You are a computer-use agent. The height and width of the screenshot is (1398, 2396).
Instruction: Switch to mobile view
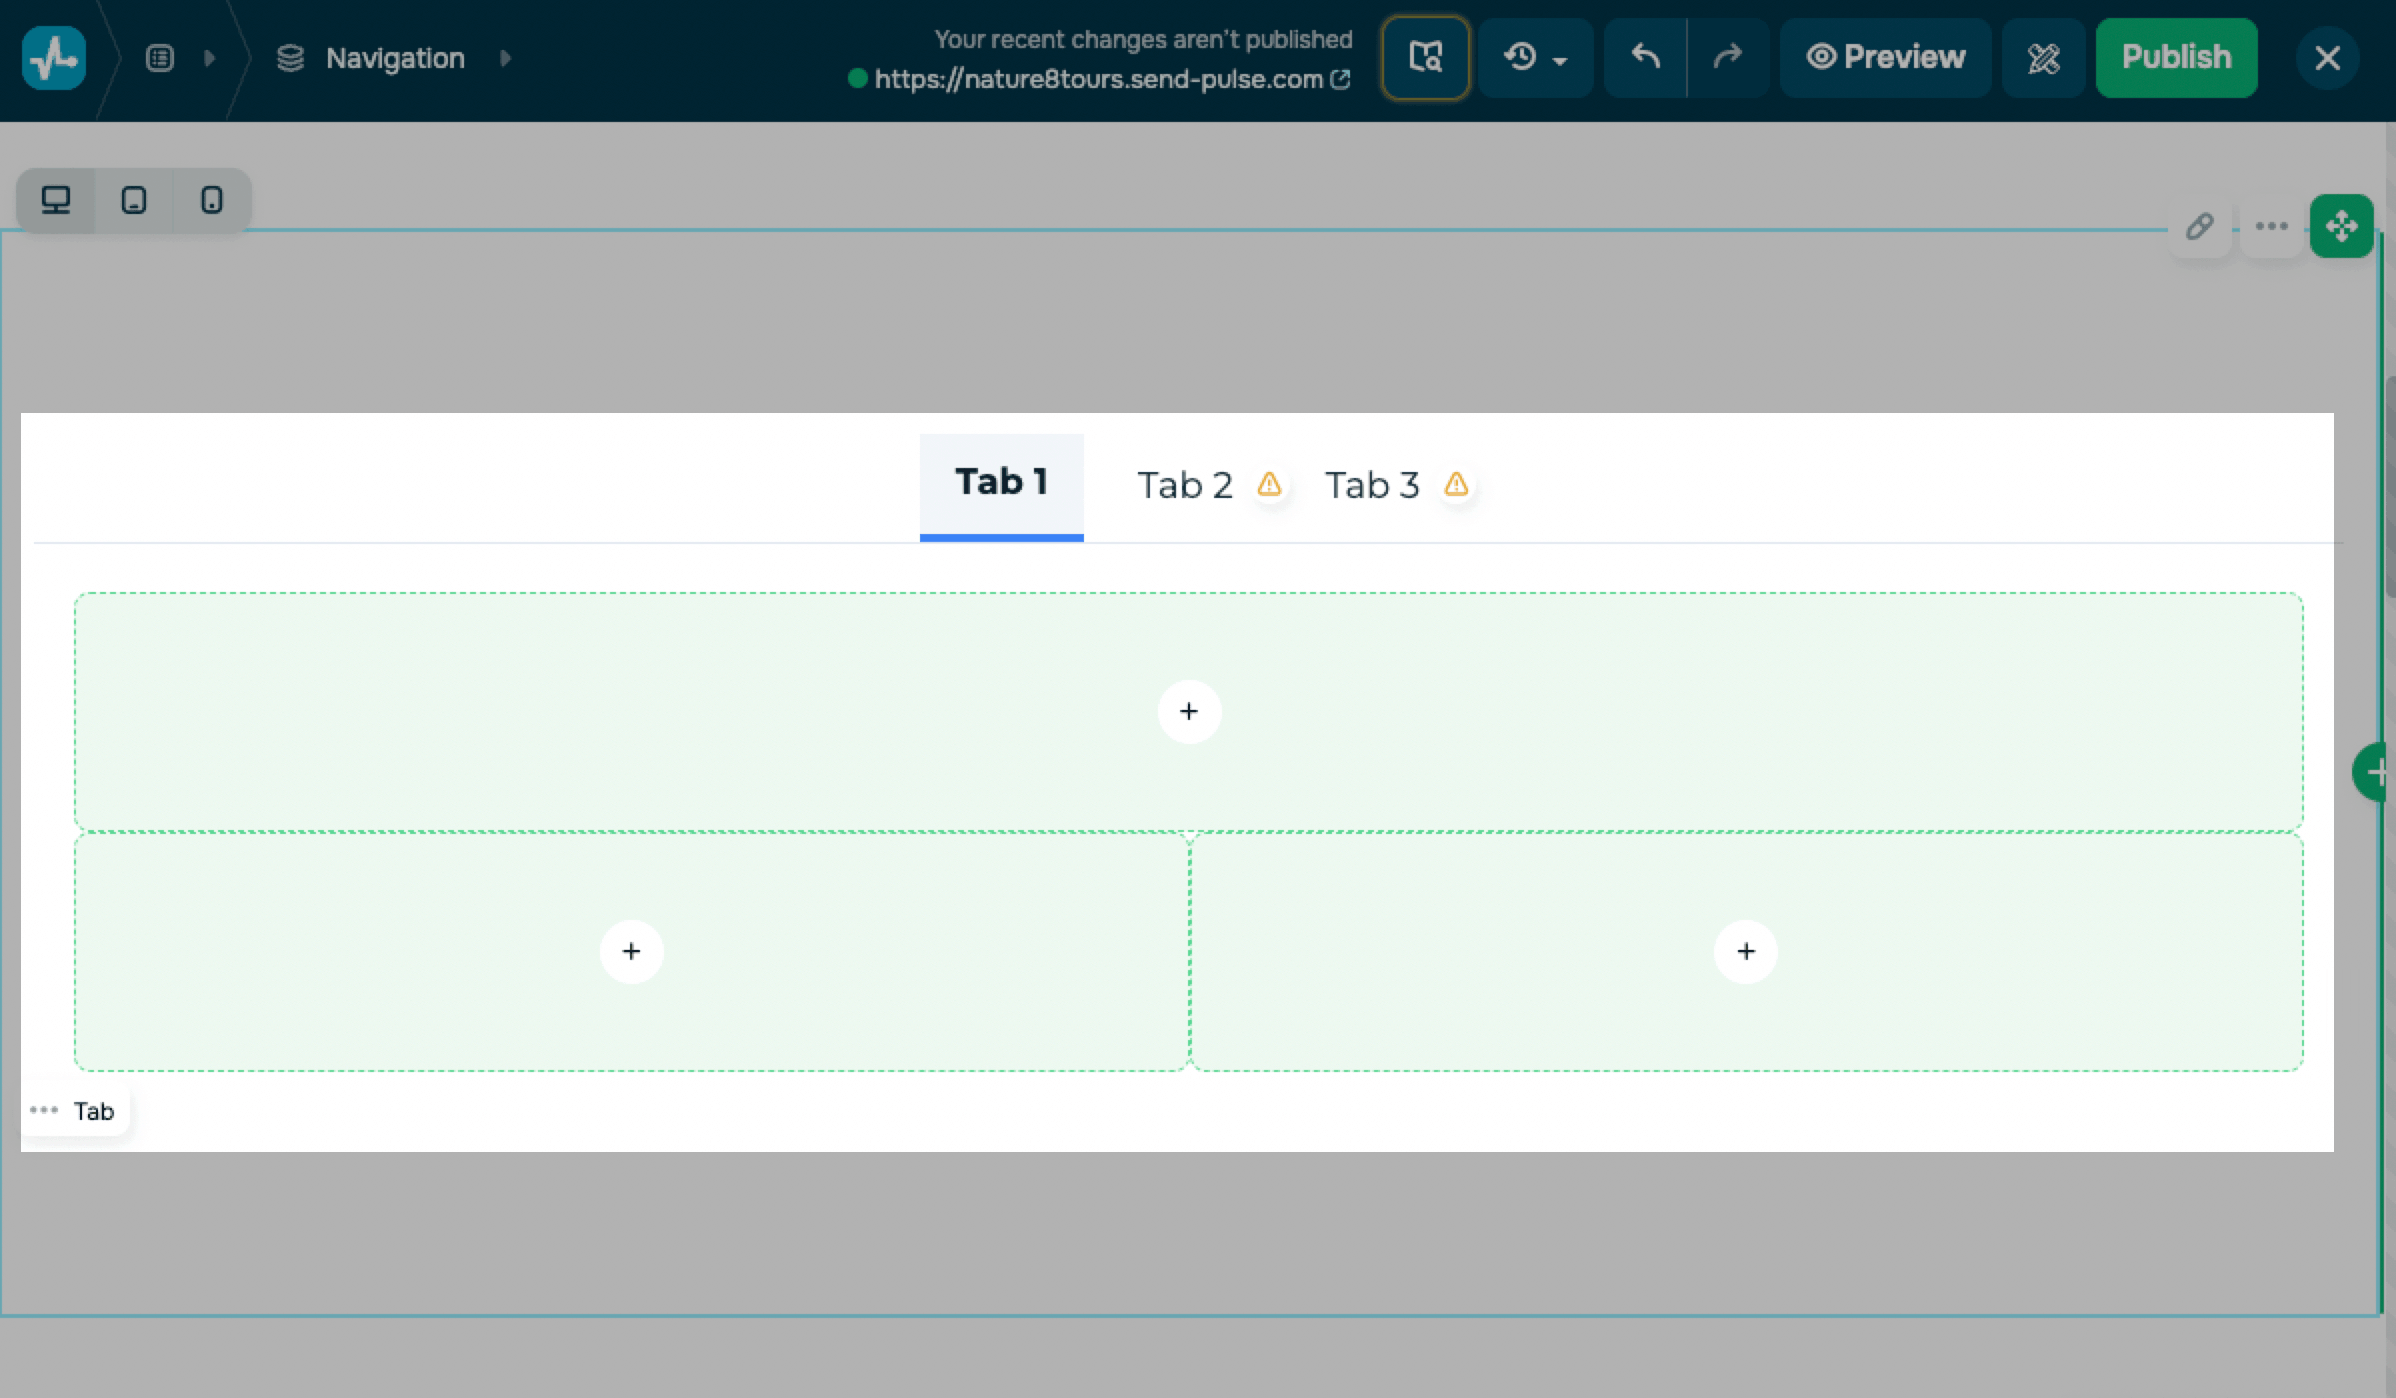click(x=212, y=200)
